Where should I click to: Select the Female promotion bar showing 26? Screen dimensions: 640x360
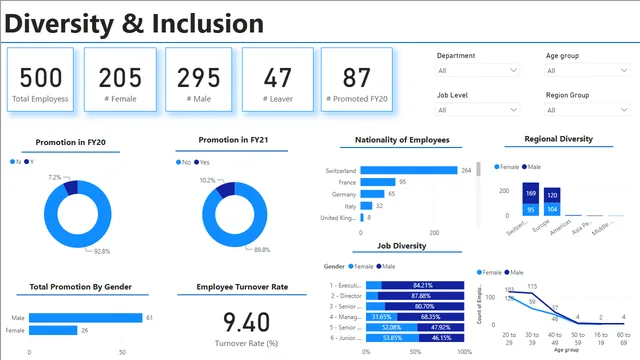pos(53,330)
